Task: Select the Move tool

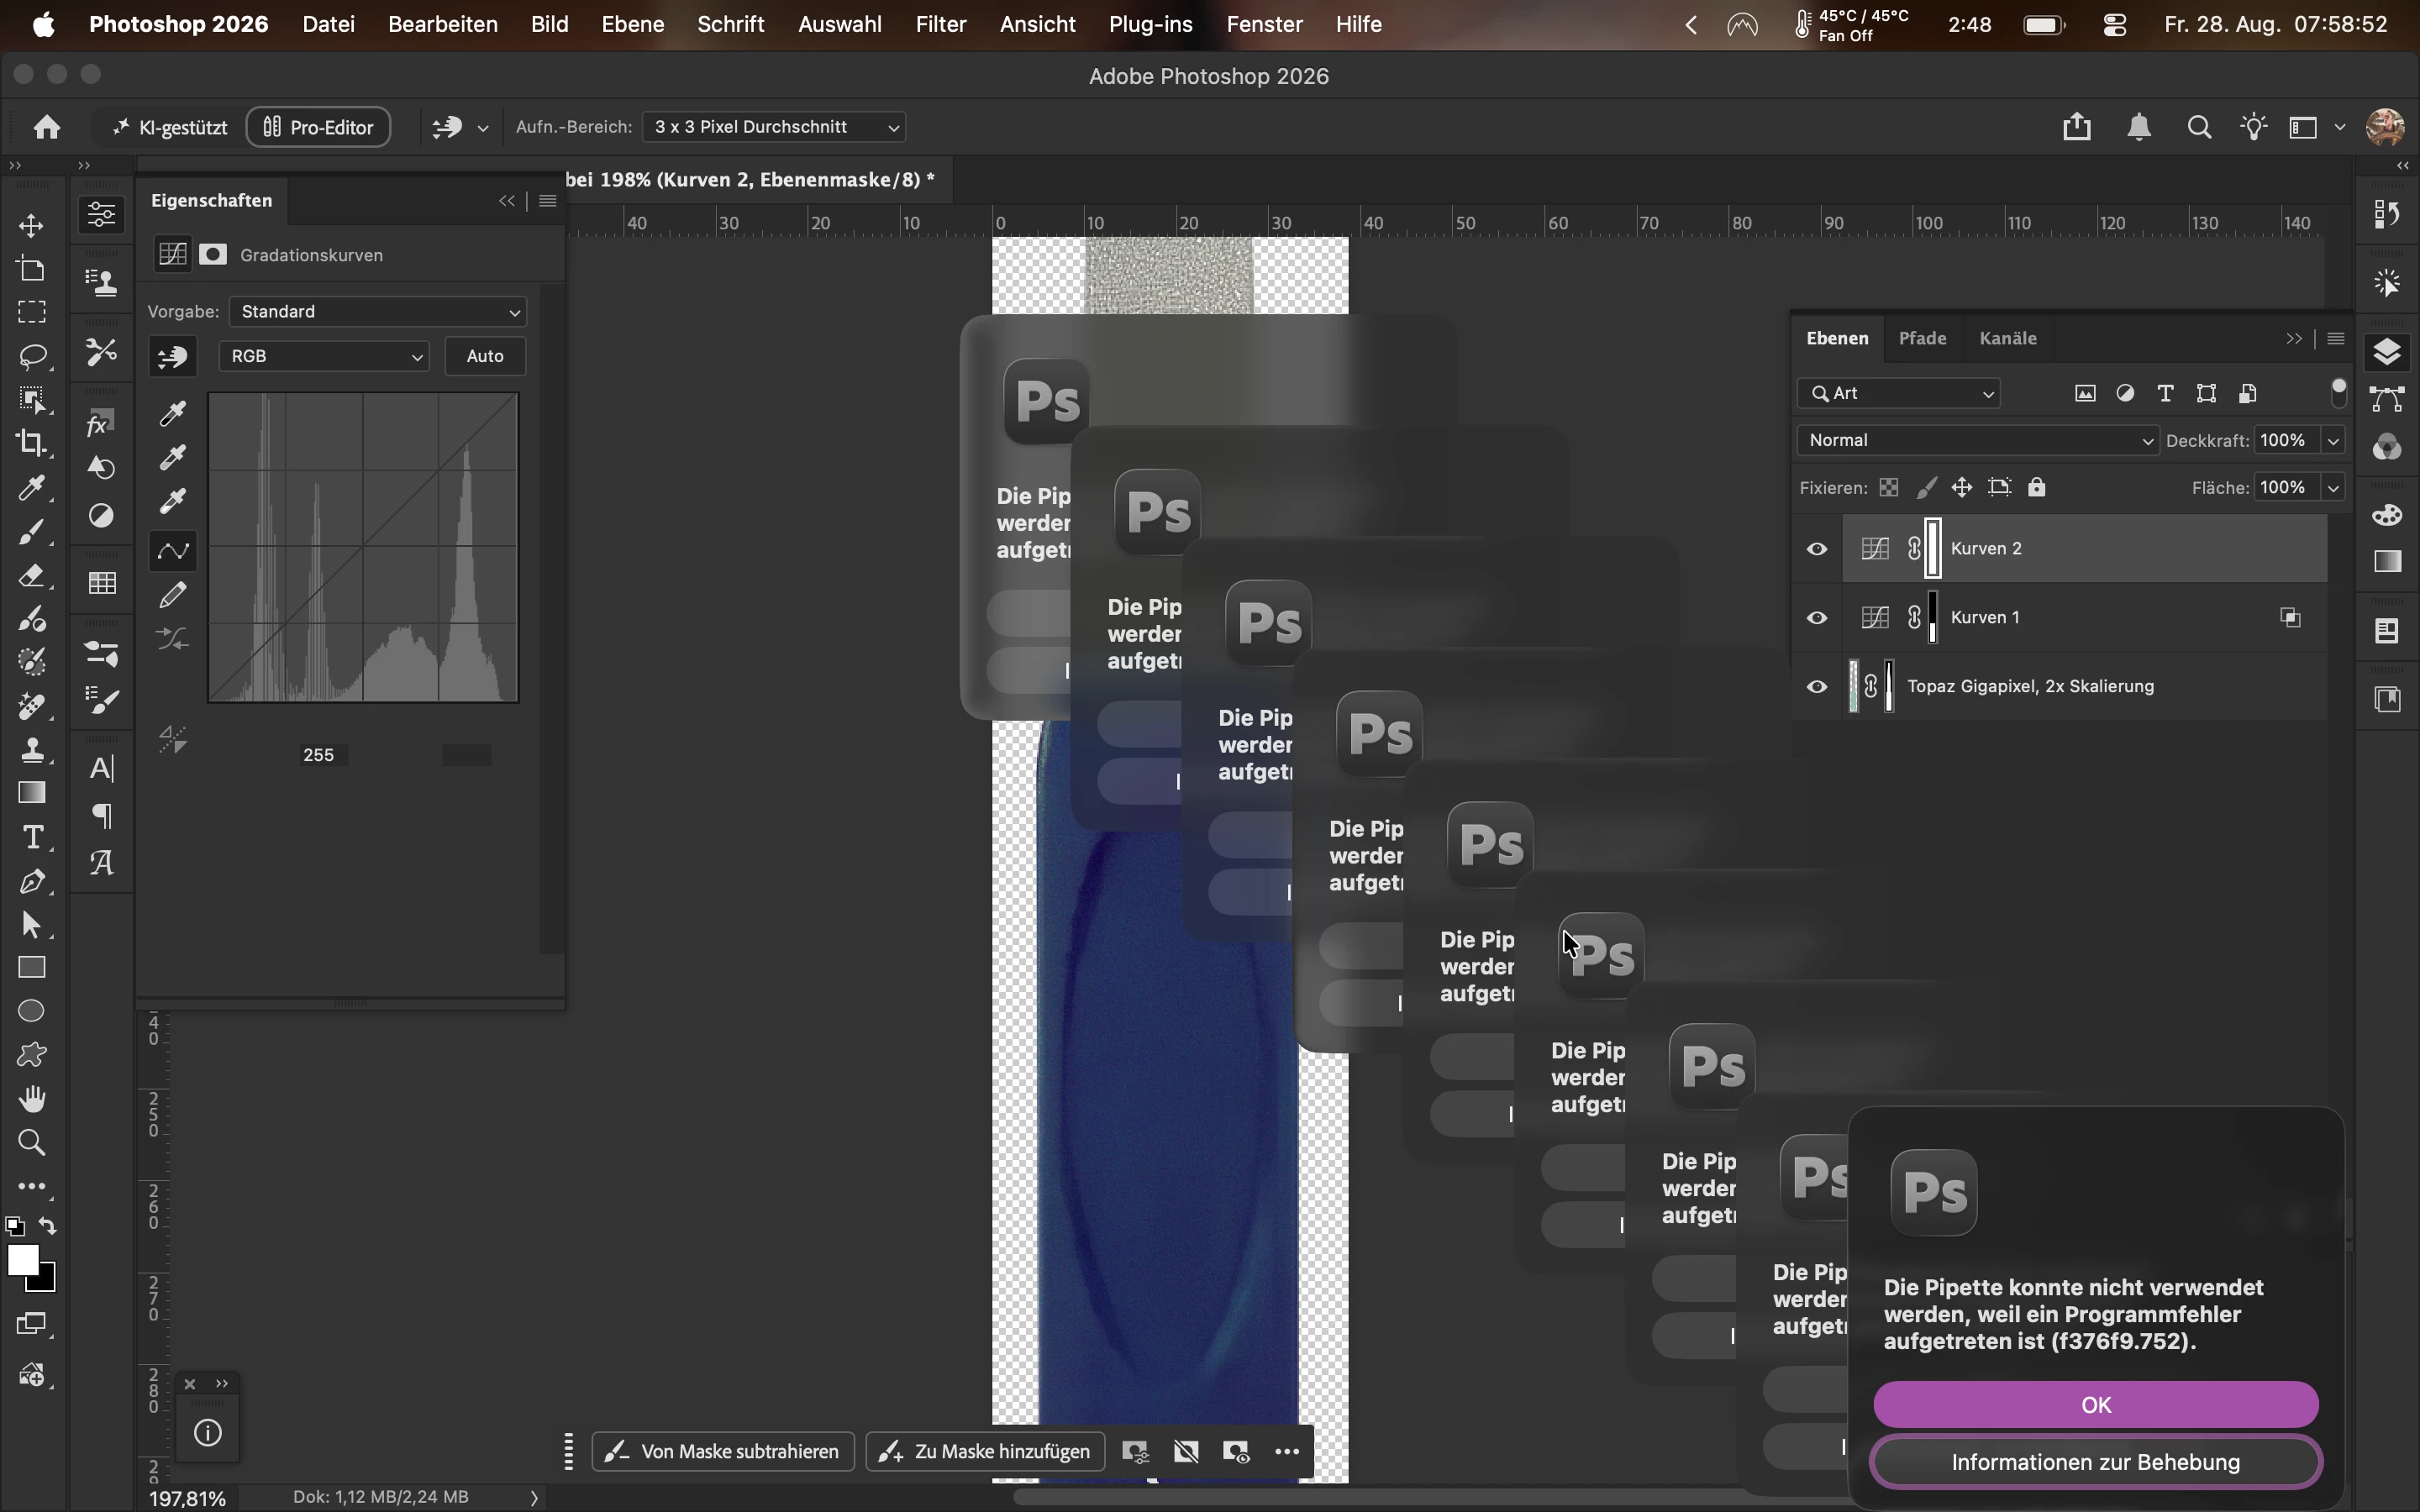Action: (32, 225)
